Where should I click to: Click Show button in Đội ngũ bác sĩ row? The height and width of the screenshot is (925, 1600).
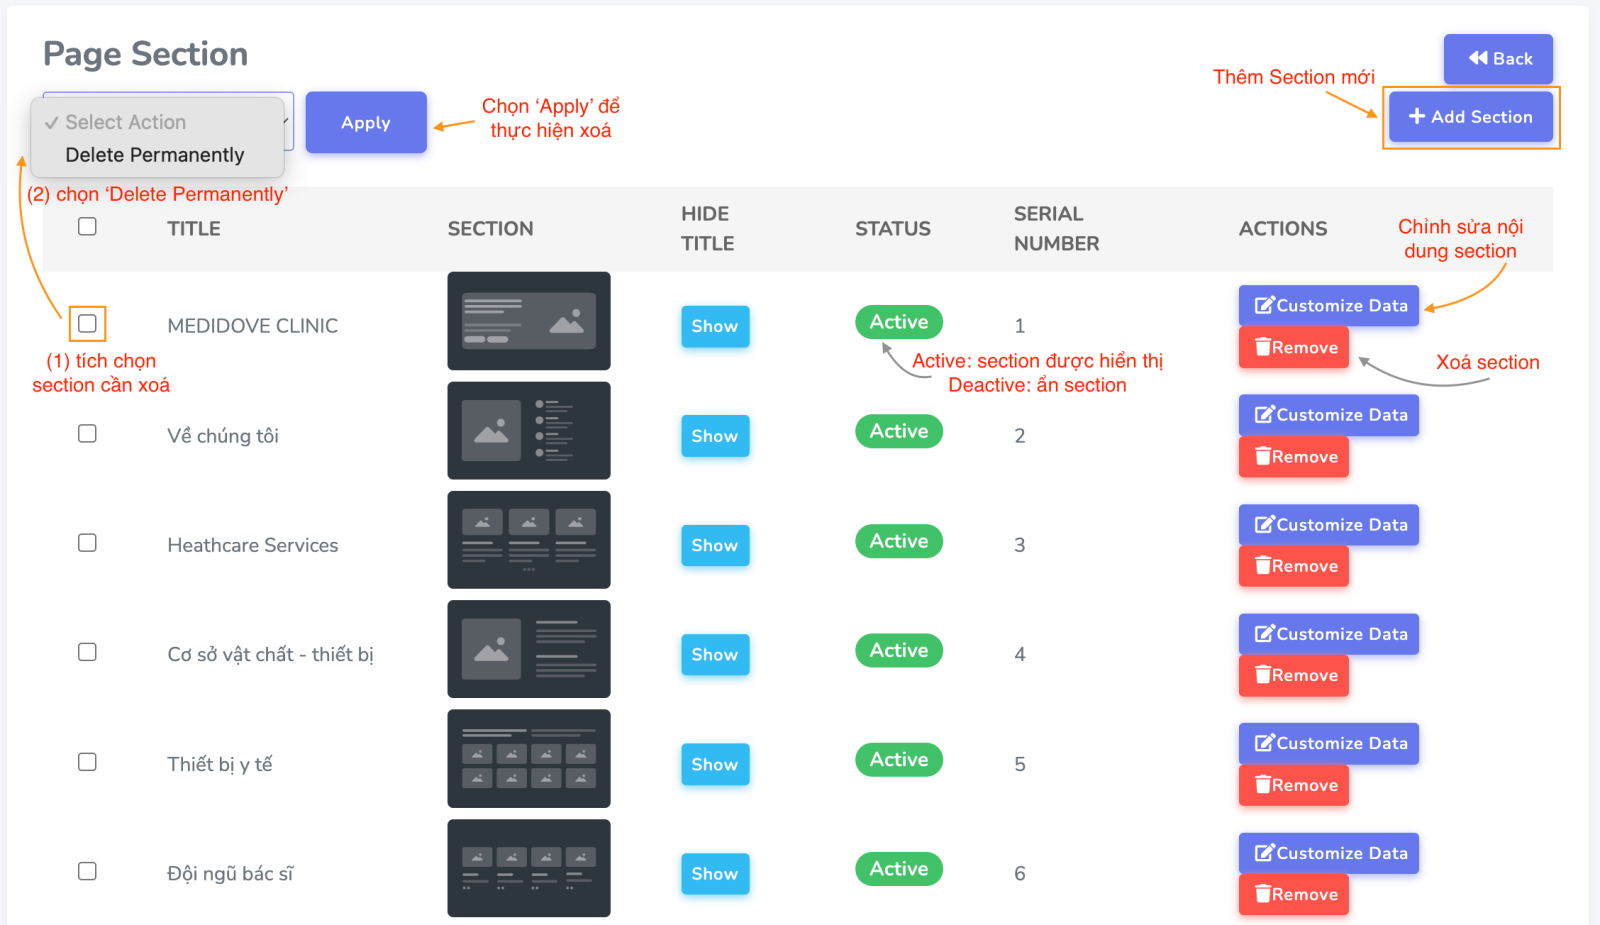tap(715, 874)
